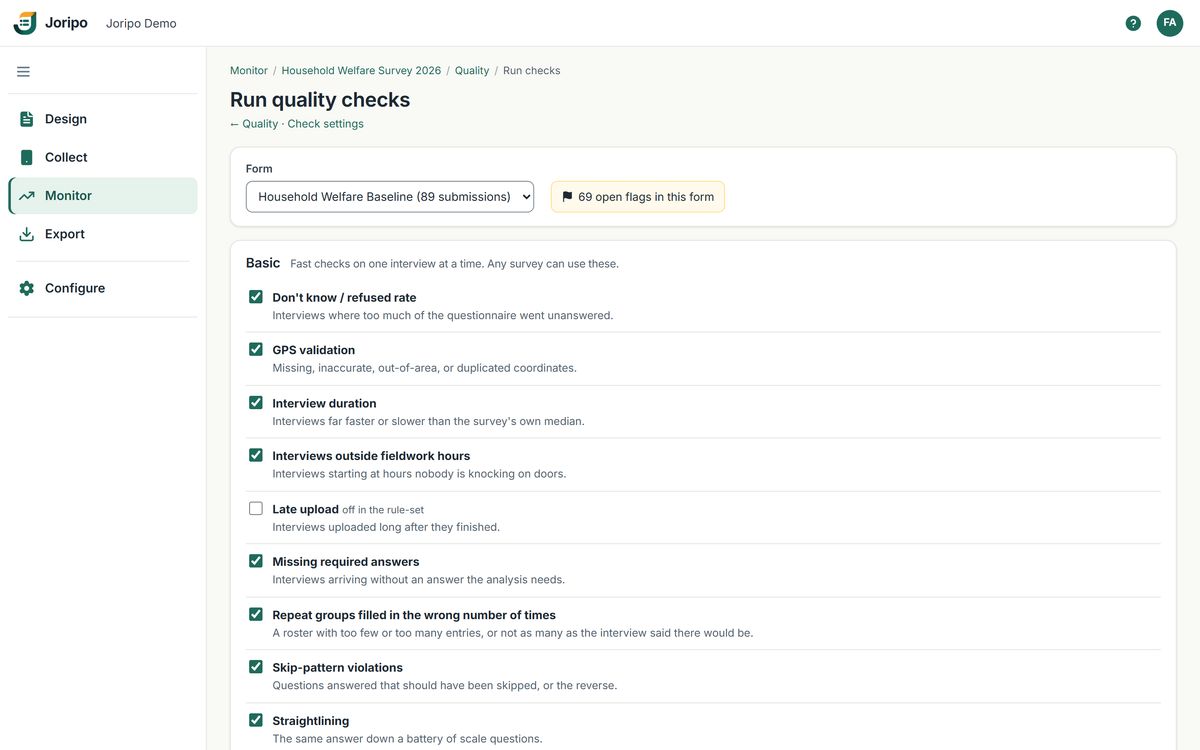This screenshot has width=1200, height=750.
Task: Click the Basic section heading
Action: pyautogui.click(x=263, y=263)
